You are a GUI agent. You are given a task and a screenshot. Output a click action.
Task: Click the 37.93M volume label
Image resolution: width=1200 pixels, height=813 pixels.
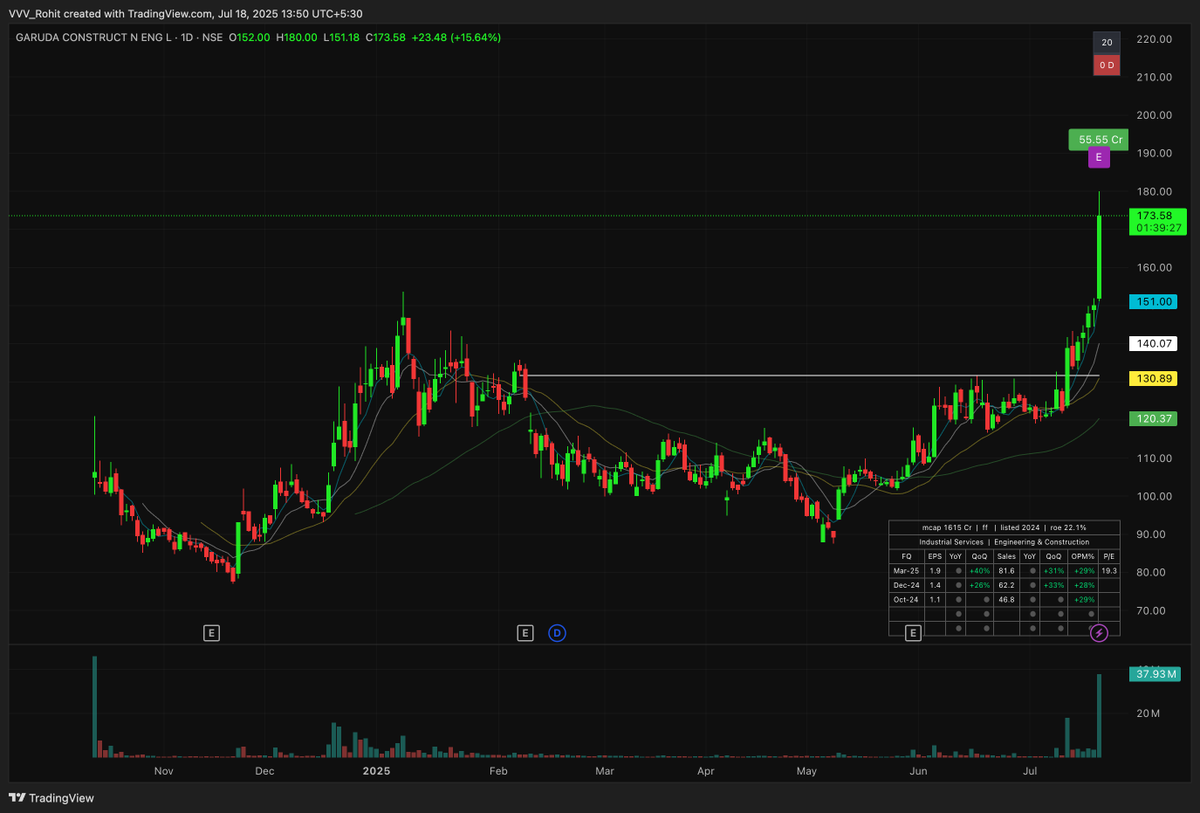point(1155,674)
